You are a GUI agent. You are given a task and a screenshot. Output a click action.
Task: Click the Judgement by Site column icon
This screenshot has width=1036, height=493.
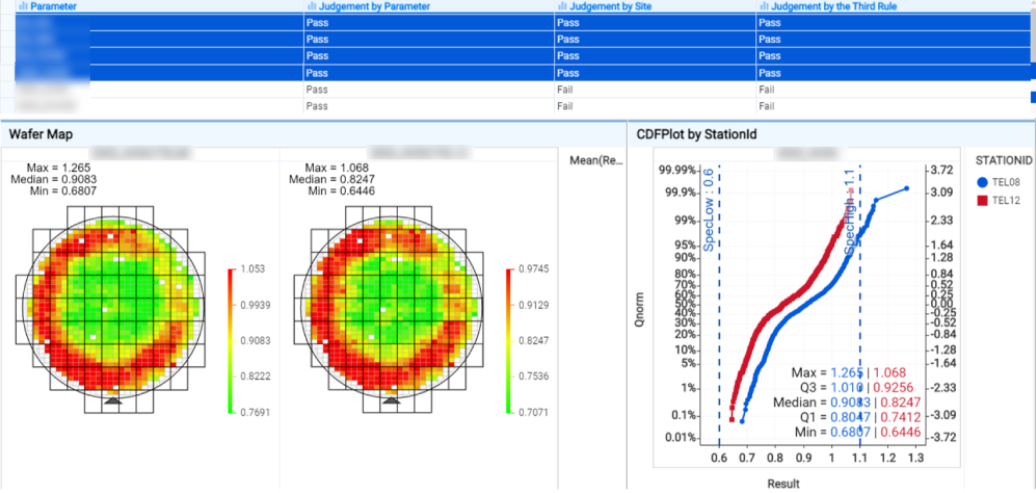[x=560, y=6]
